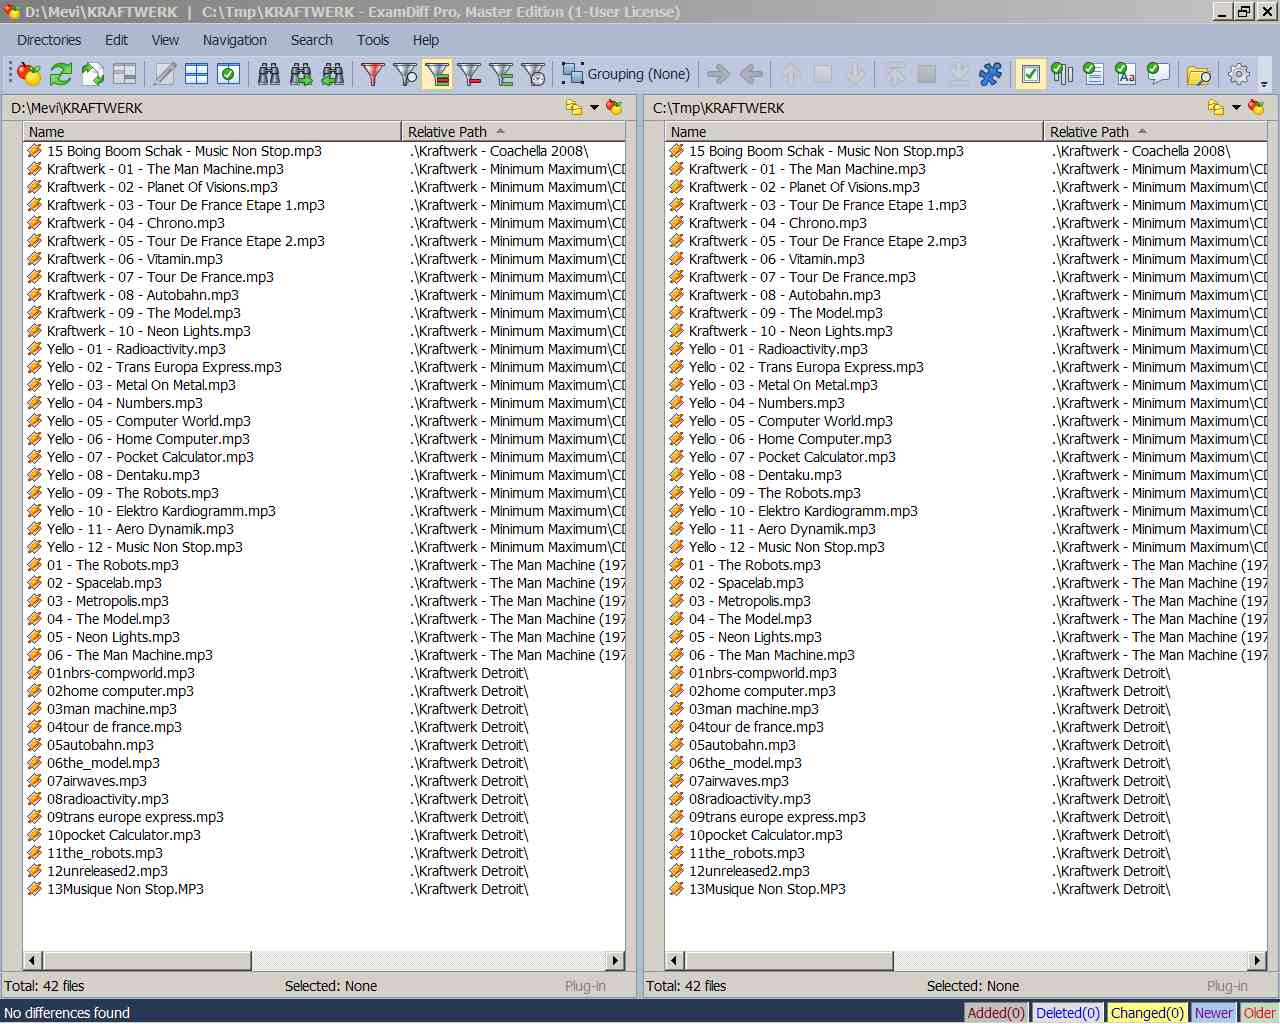Viewport: 1280px width, 1024px height.
Task: Click the swap panes layout icon
Action: pyautogui.click(x=124, y=74)
